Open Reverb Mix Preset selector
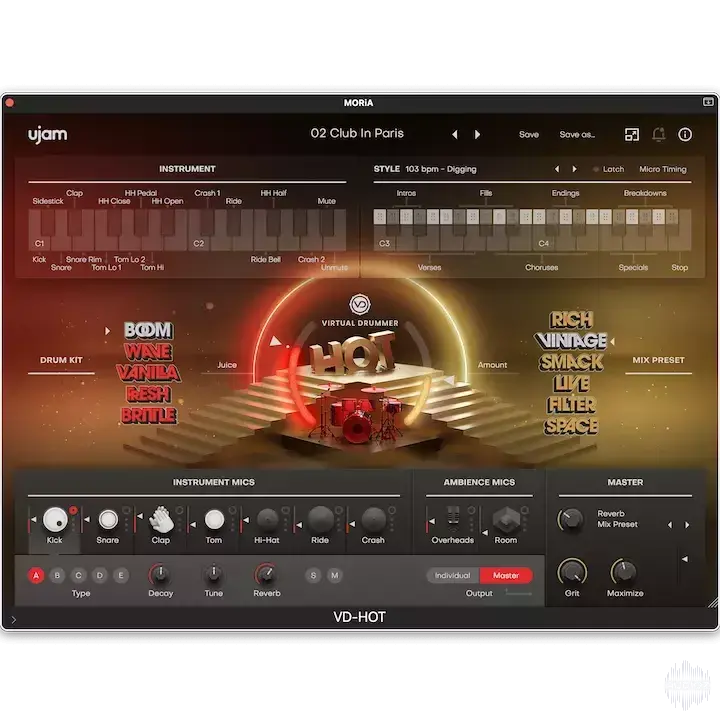720x720 pixels. coord(617,519)
